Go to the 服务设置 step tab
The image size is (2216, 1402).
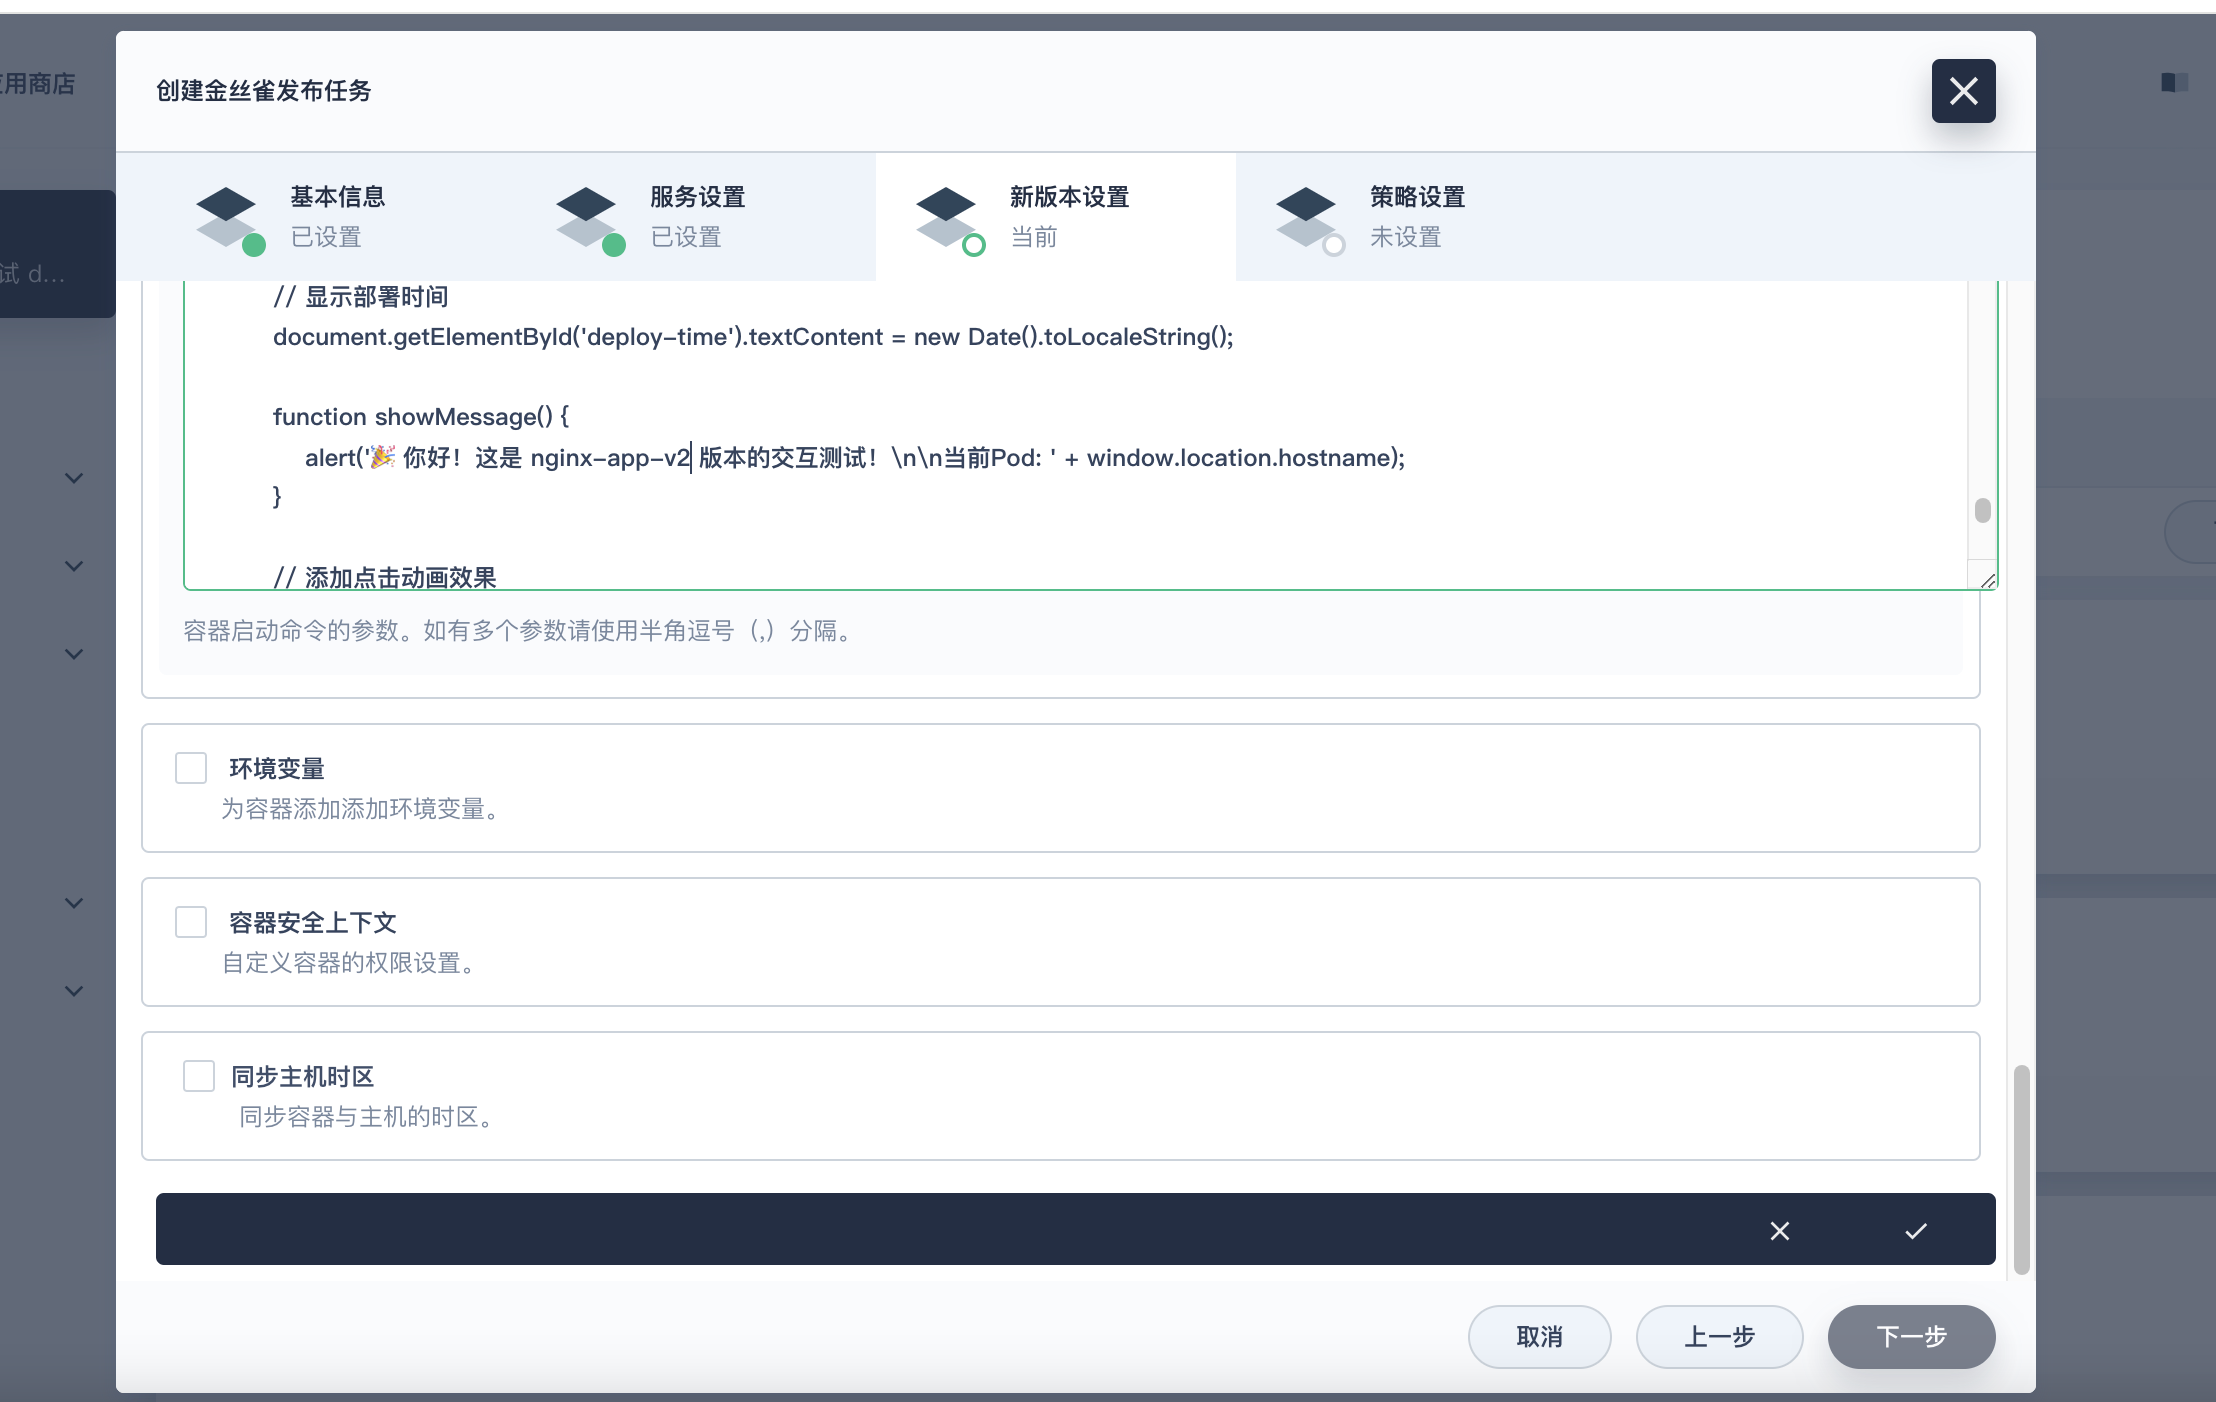(696, 216)
